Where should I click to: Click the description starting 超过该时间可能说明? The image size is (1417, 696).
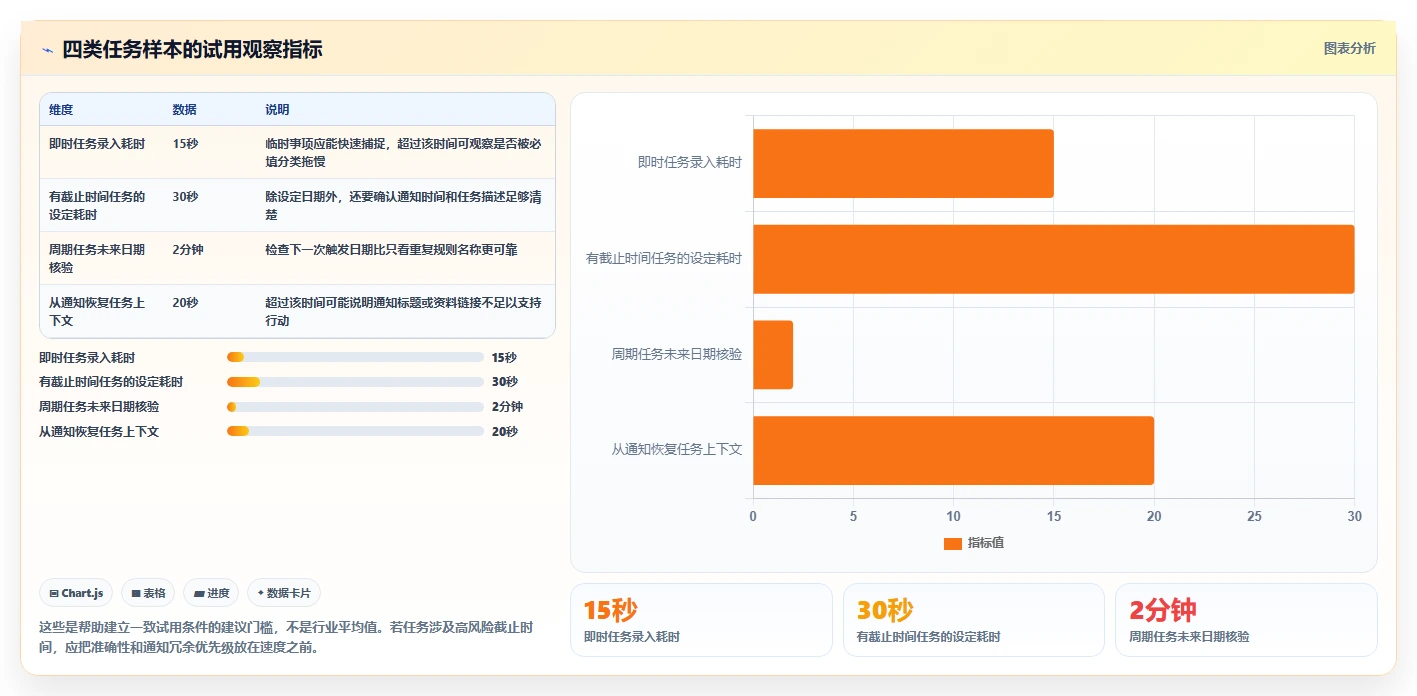click(403, 311)
